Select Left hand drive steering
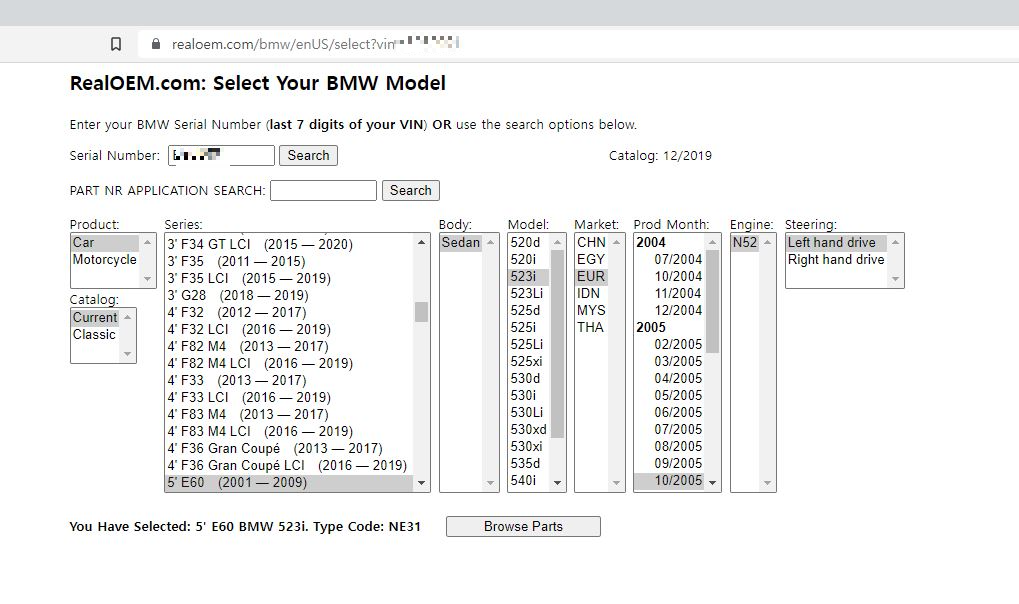This screenshot has height=604, width=1019. point(836,243)
